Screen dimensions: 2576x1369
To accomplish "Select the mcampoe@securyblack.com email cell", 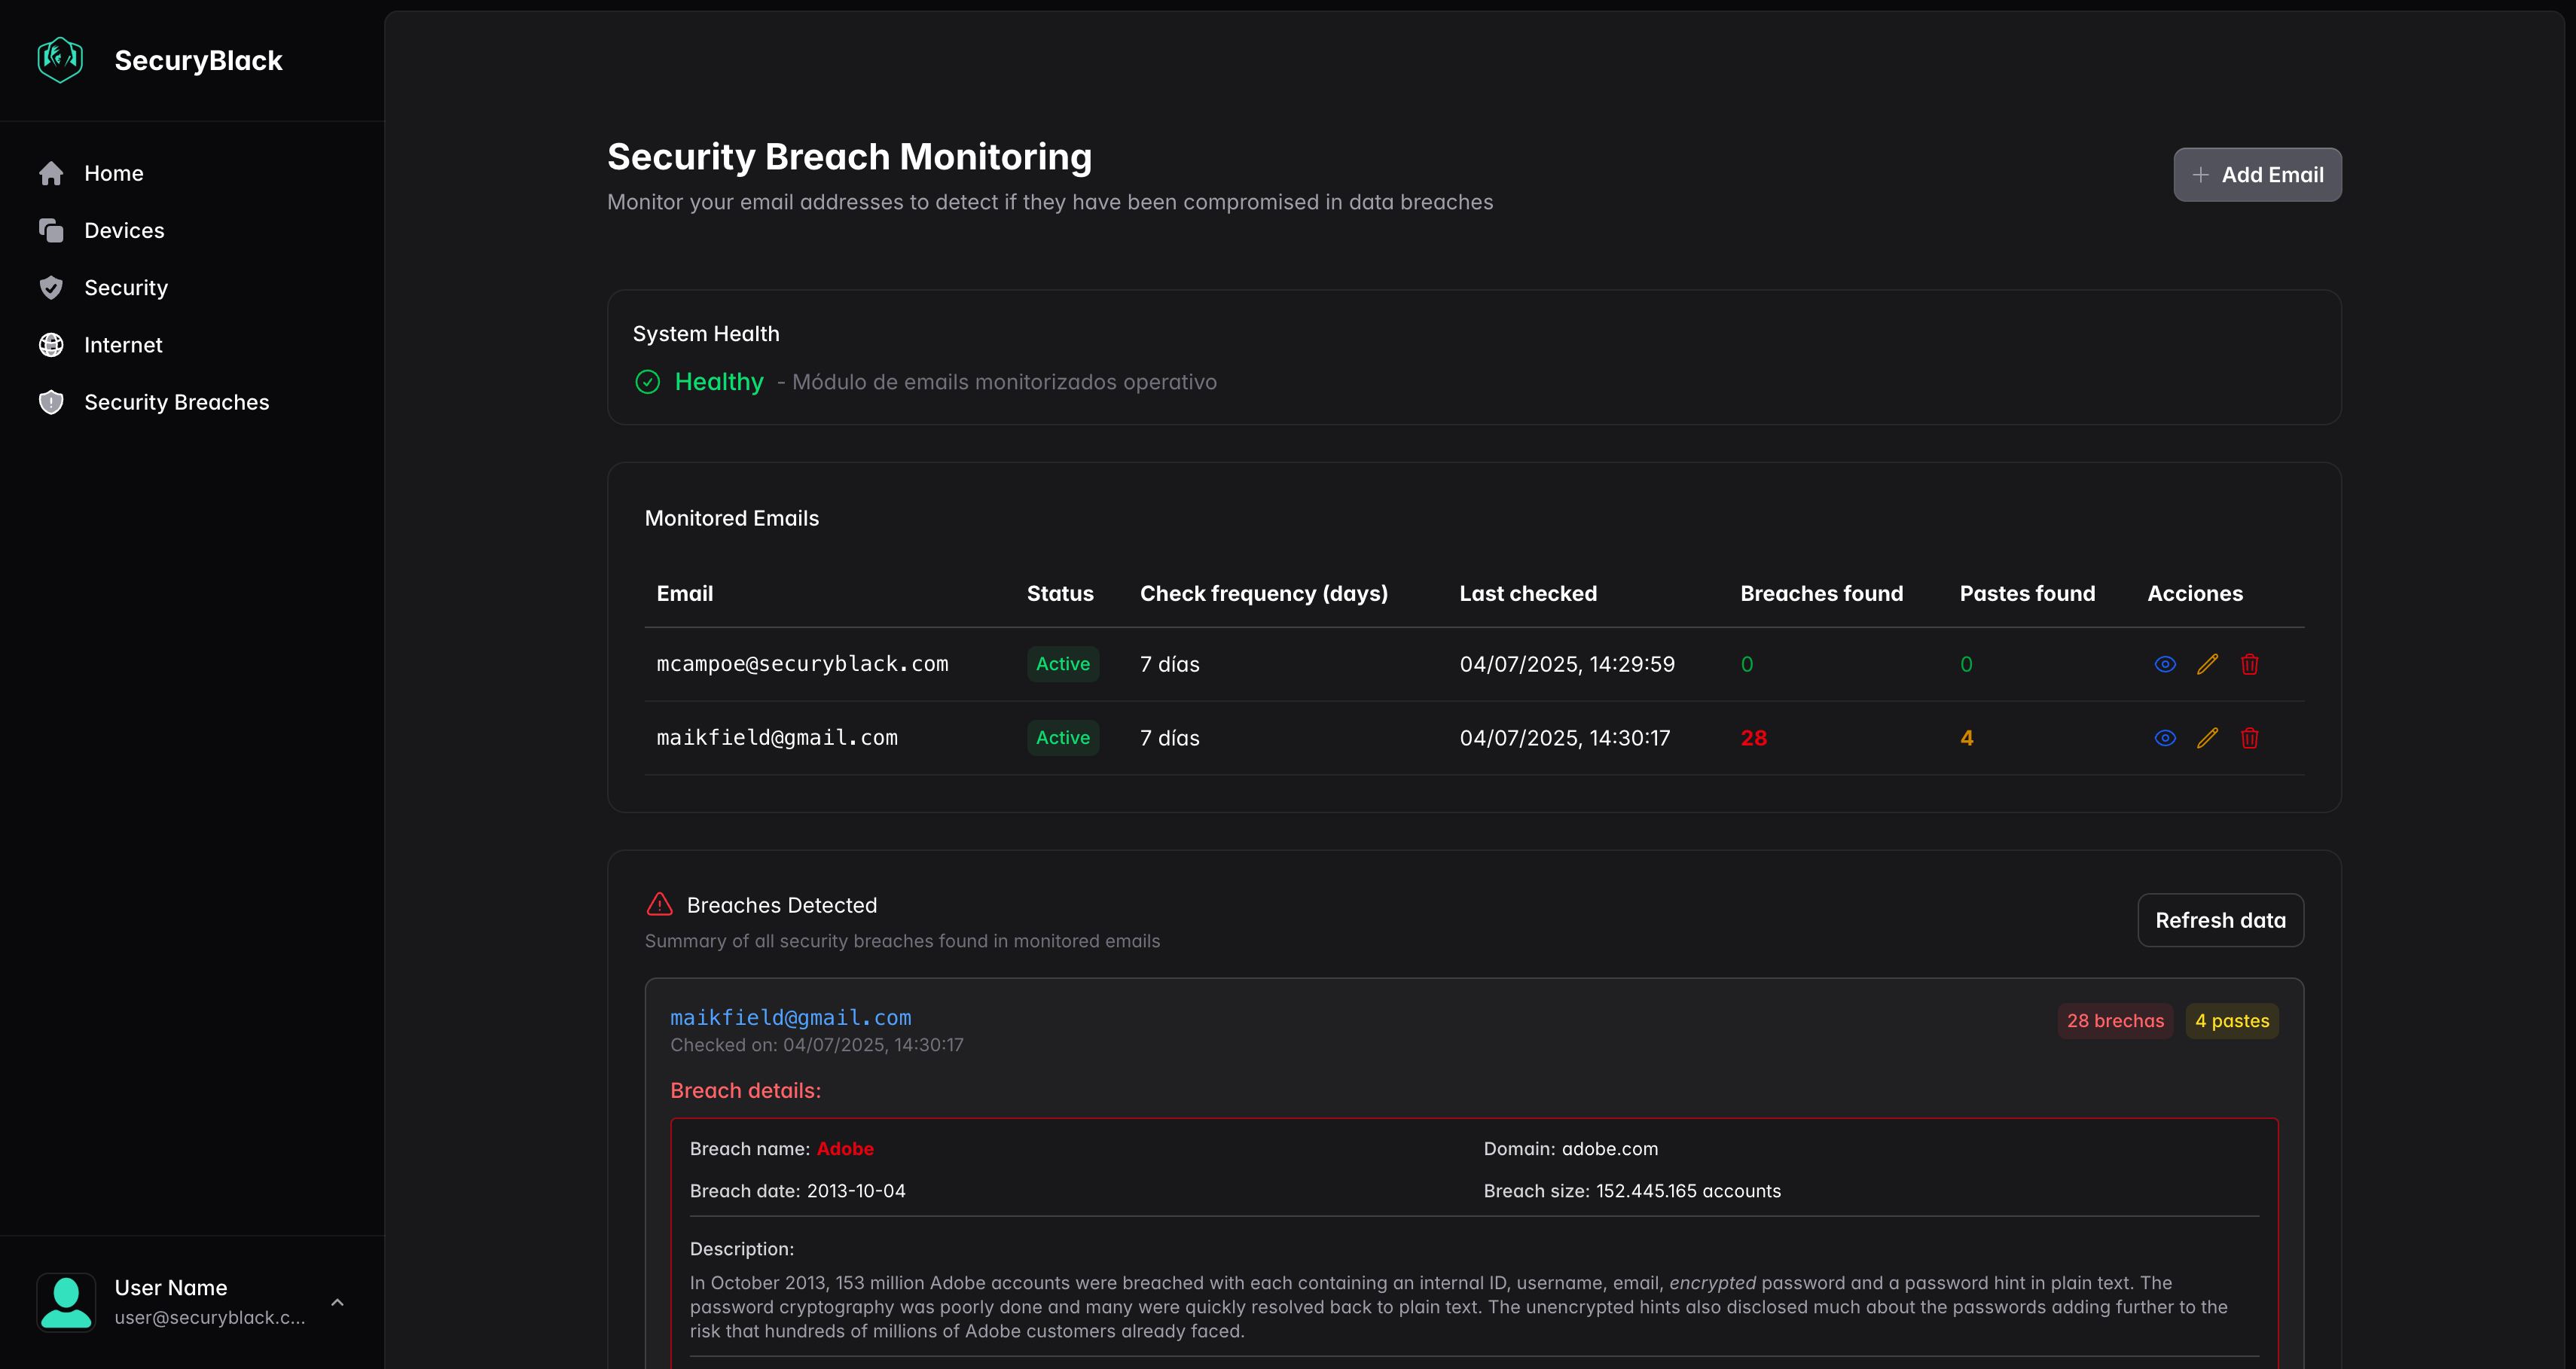I will [x=802, y=664].
